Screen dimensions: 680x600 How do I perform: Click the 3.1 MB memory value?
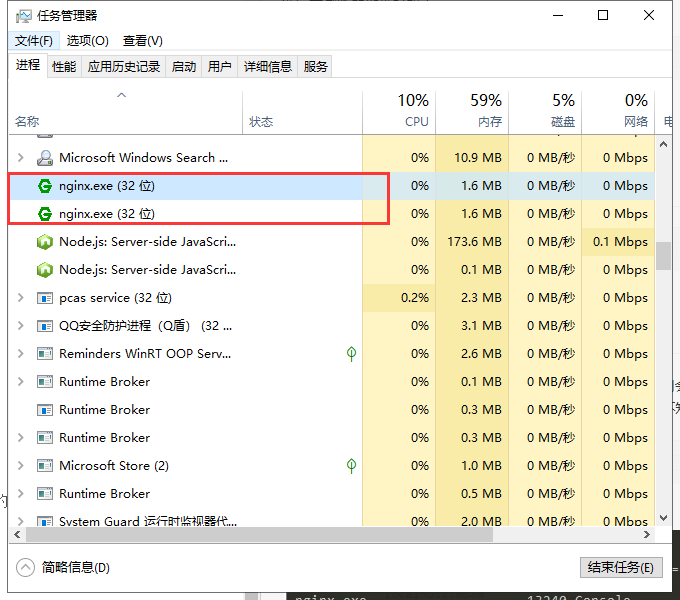(481, 326)
